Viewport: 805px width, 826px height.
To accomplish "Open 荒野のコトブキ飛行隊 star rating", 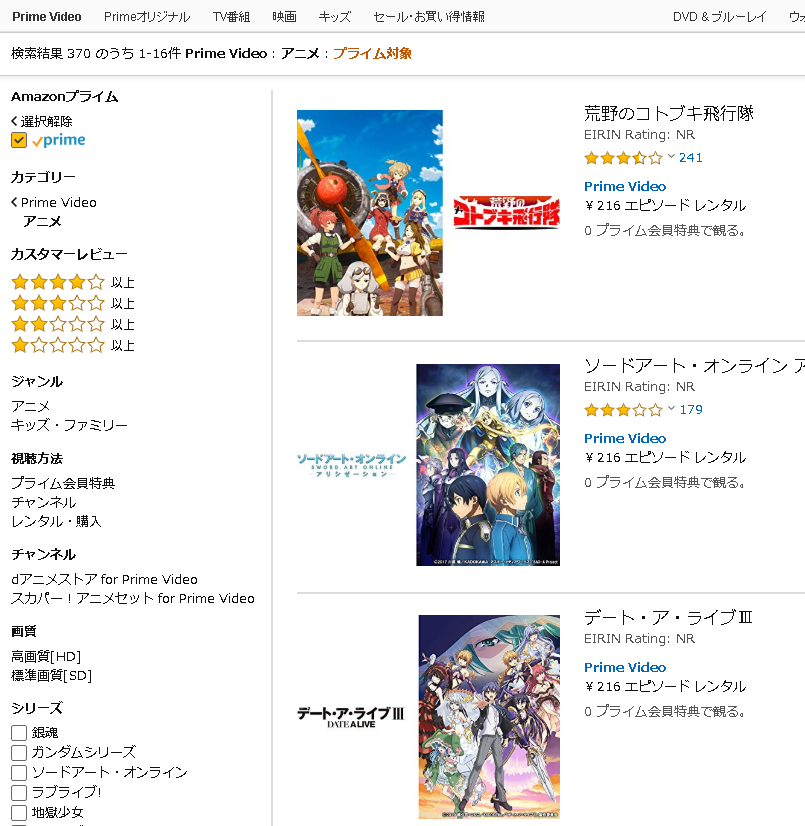I will pyautogui.click(x=623, y=158).
